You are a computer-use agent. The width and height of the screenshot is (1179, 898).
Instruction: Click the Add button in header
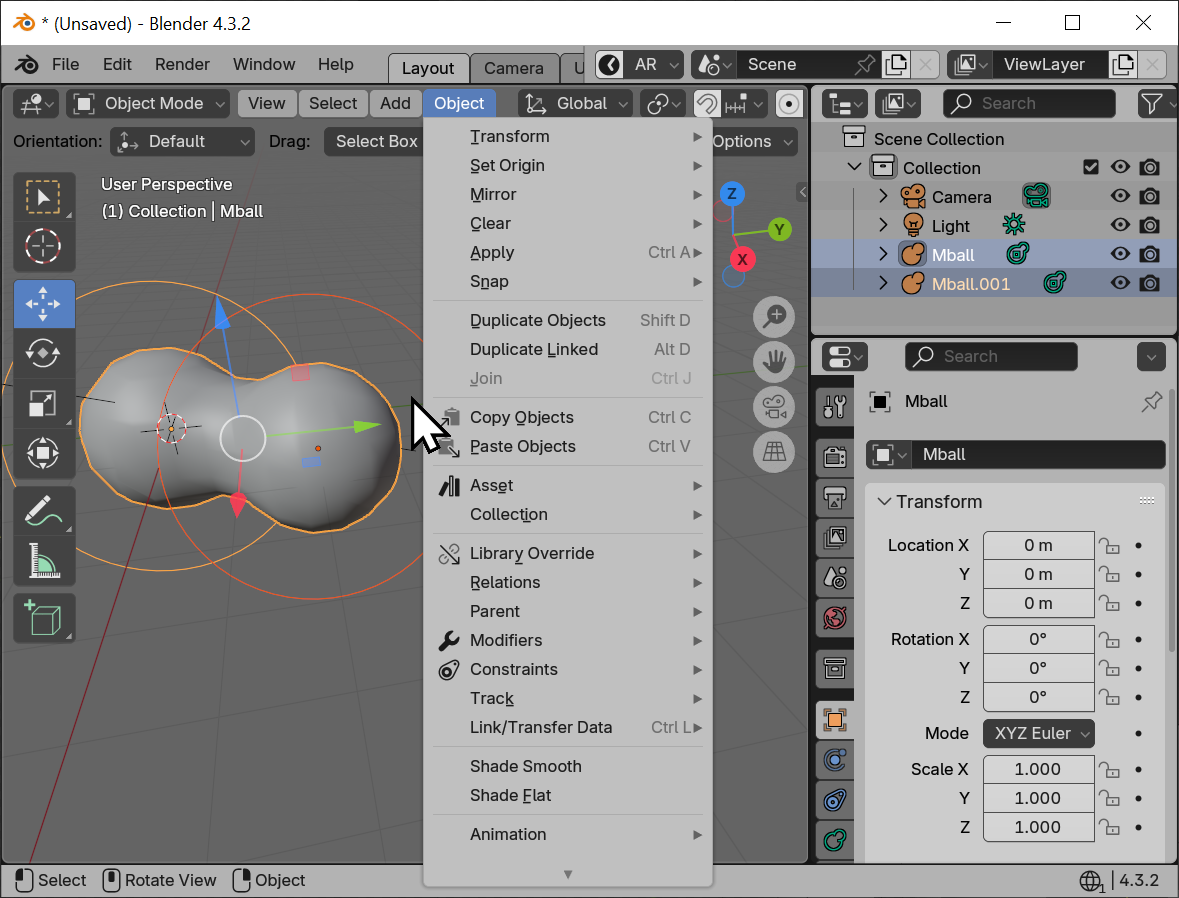click(x=395, y=104)
